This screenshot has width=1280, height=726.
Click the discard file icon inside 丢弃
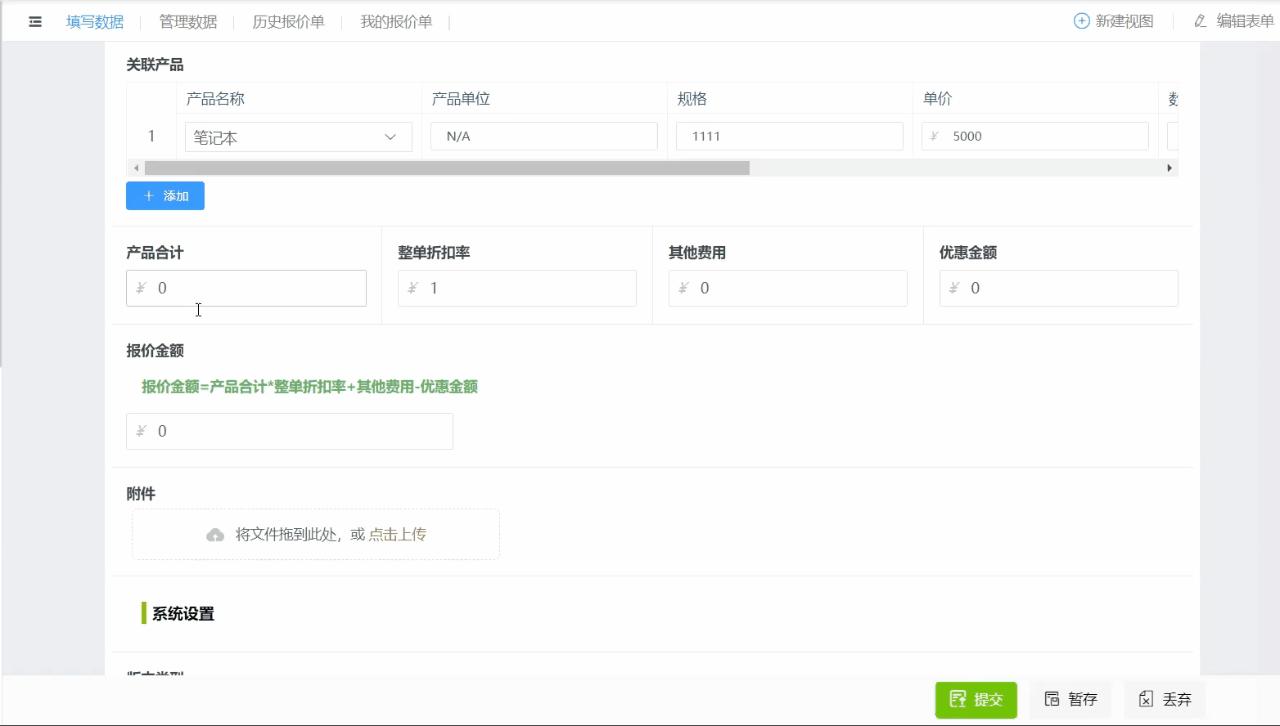pos(1144,700)
